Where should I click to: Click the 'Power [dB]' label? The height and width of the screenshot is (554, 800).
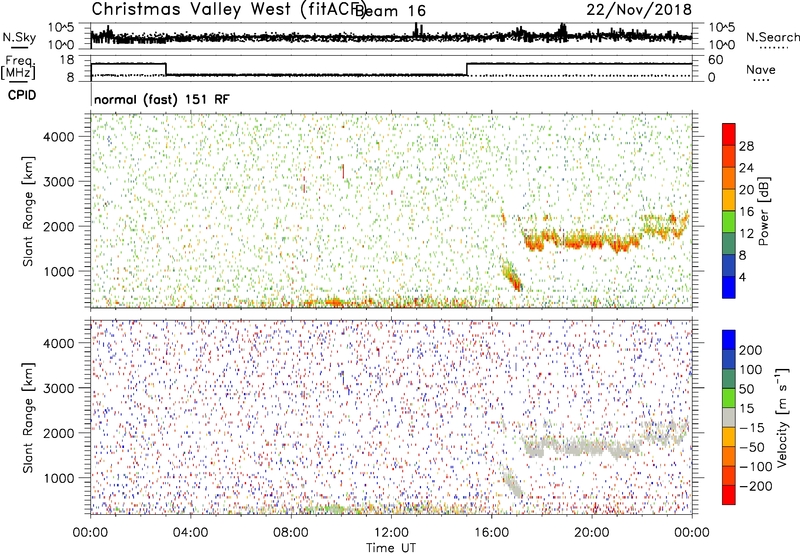[763, 211]
